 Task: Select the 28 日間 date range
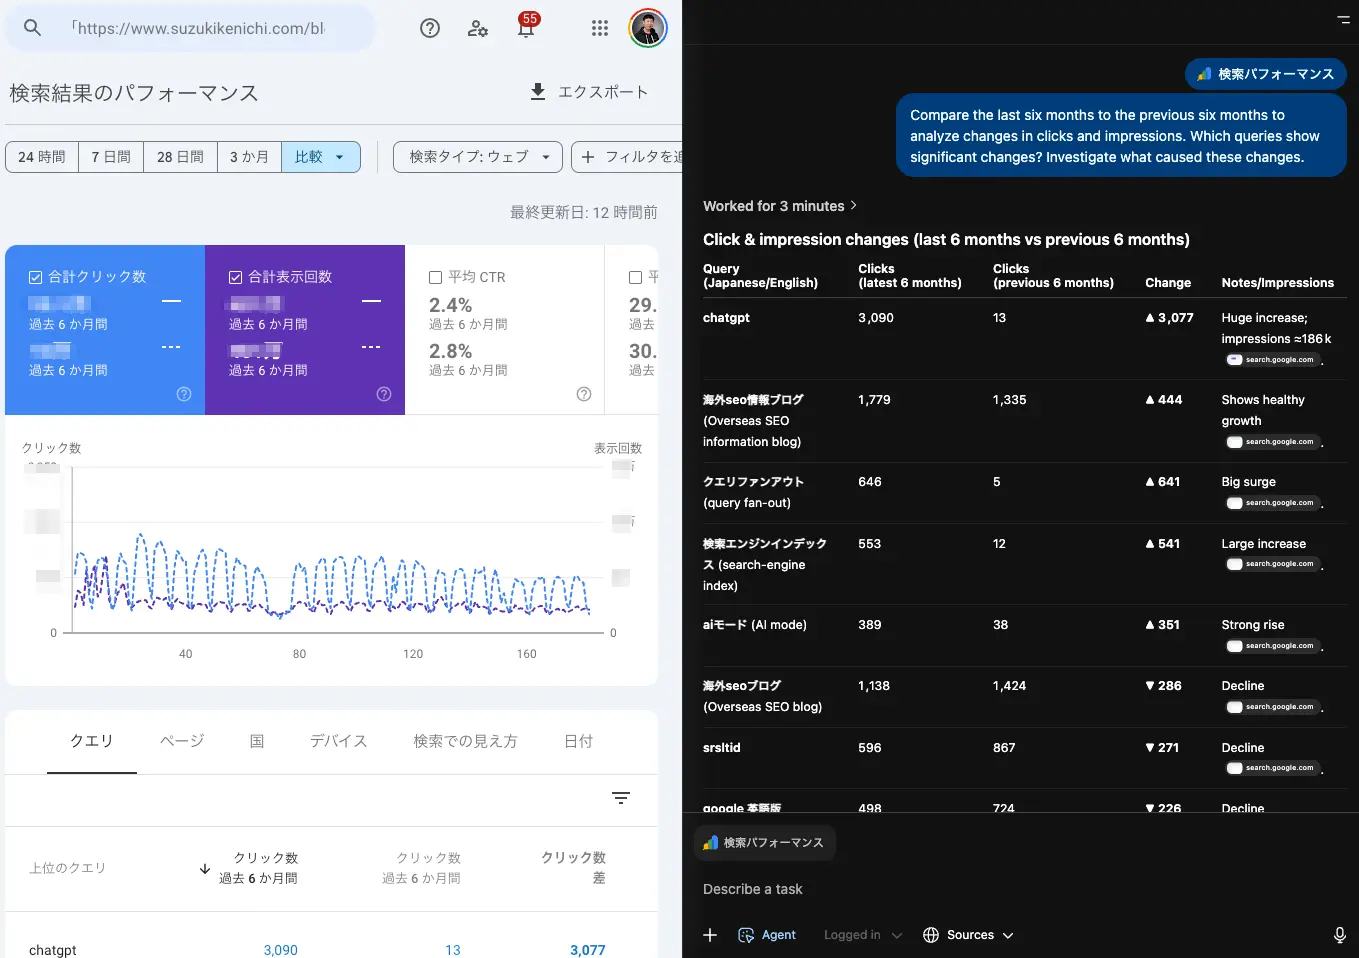tap(180, 157)
